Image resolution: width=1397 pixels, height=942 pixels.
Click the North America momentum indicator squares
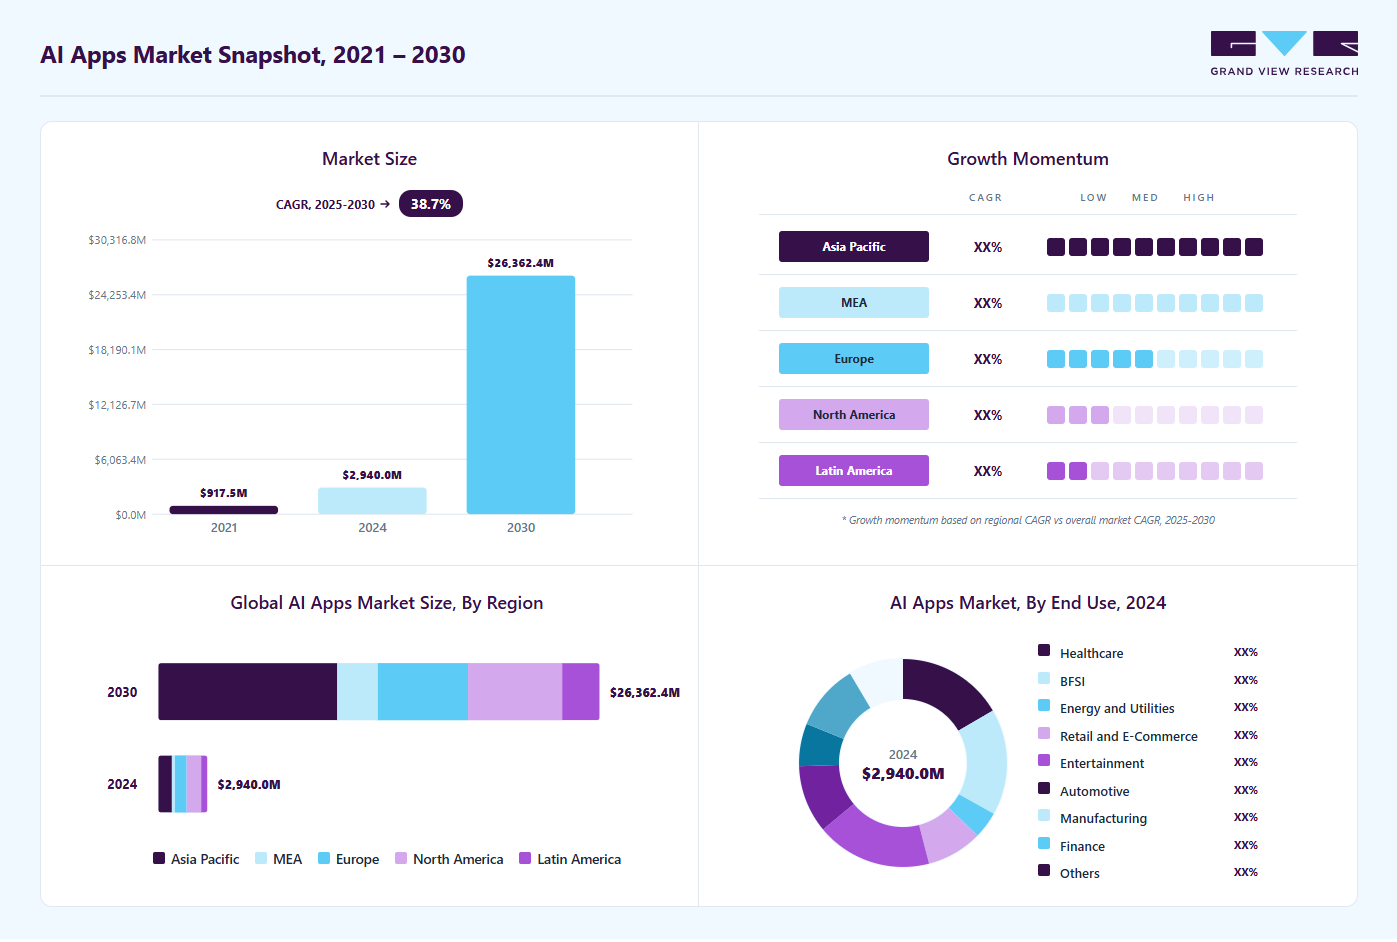point(1155,415)
